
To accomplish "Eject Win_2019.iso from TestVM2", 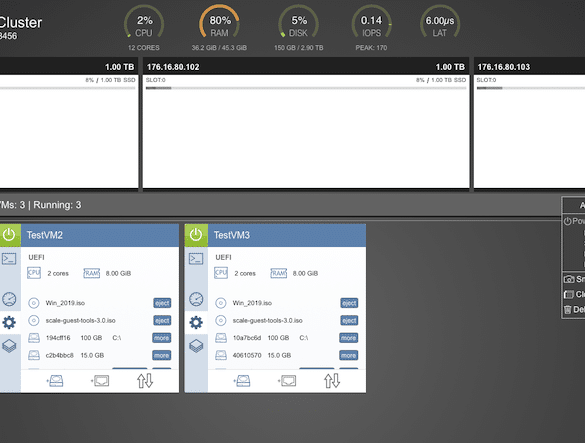I will point(162,303).
